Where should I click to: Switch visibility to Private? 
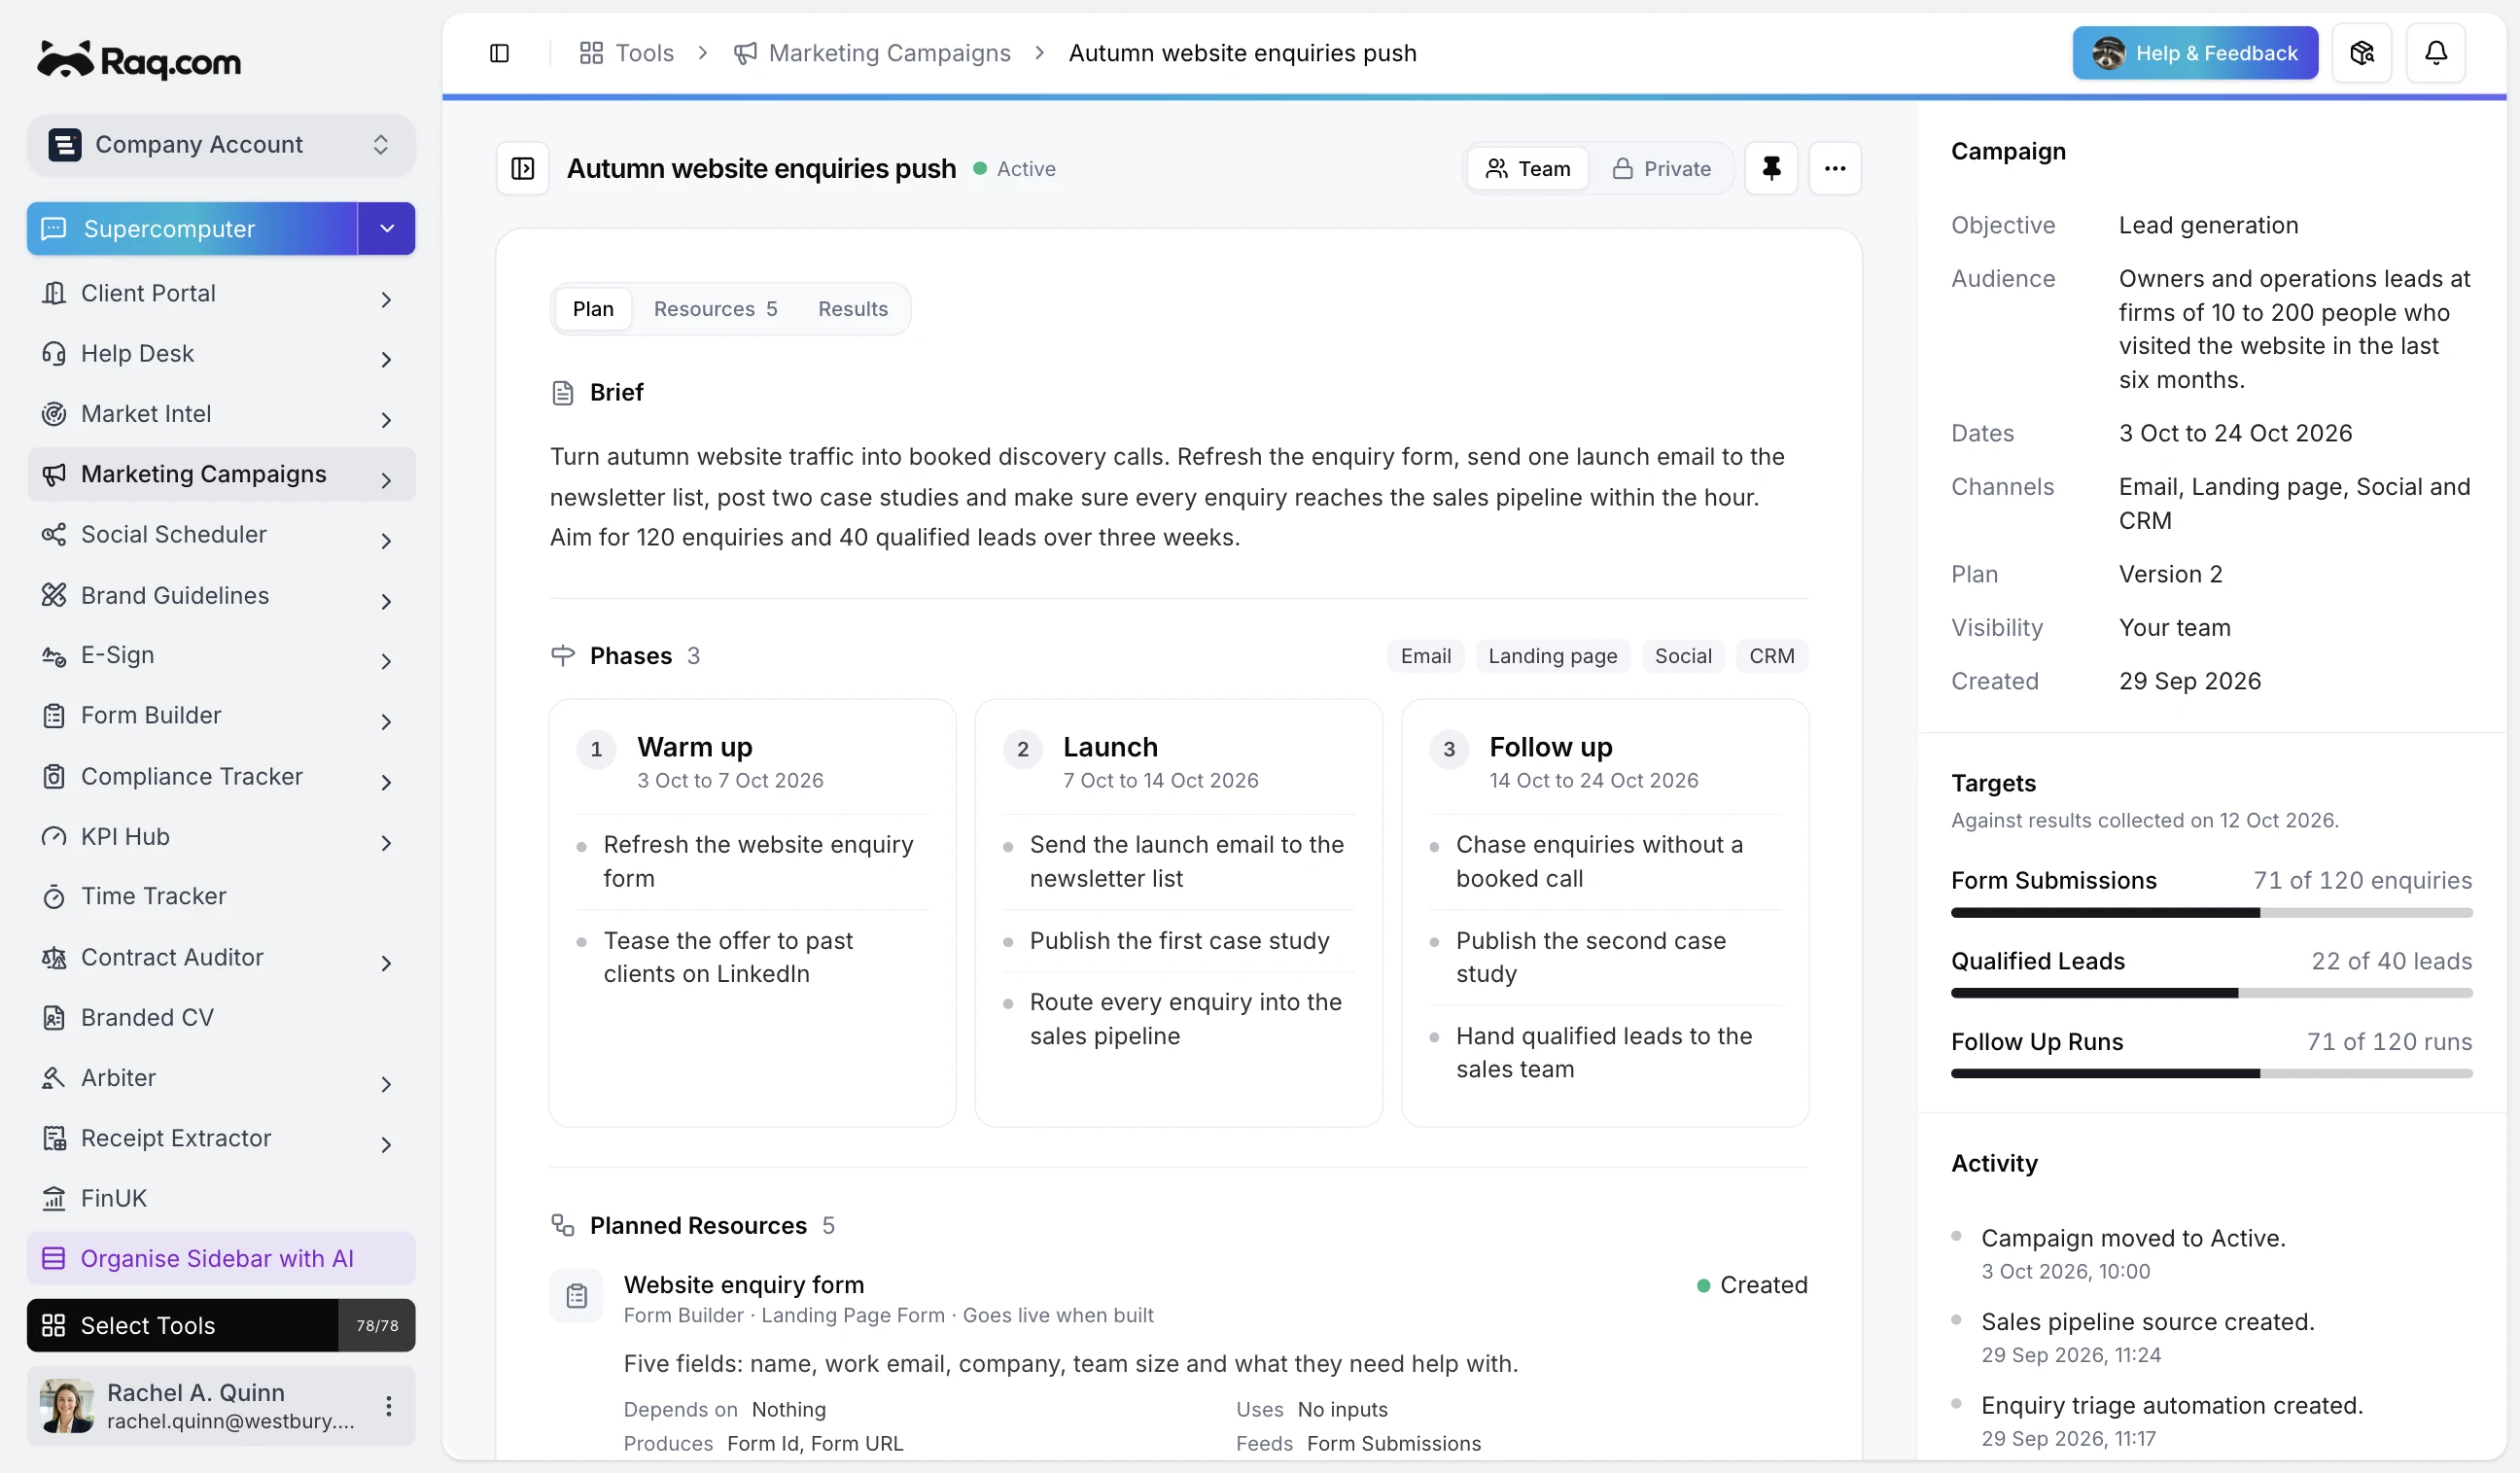(1661, 168)
